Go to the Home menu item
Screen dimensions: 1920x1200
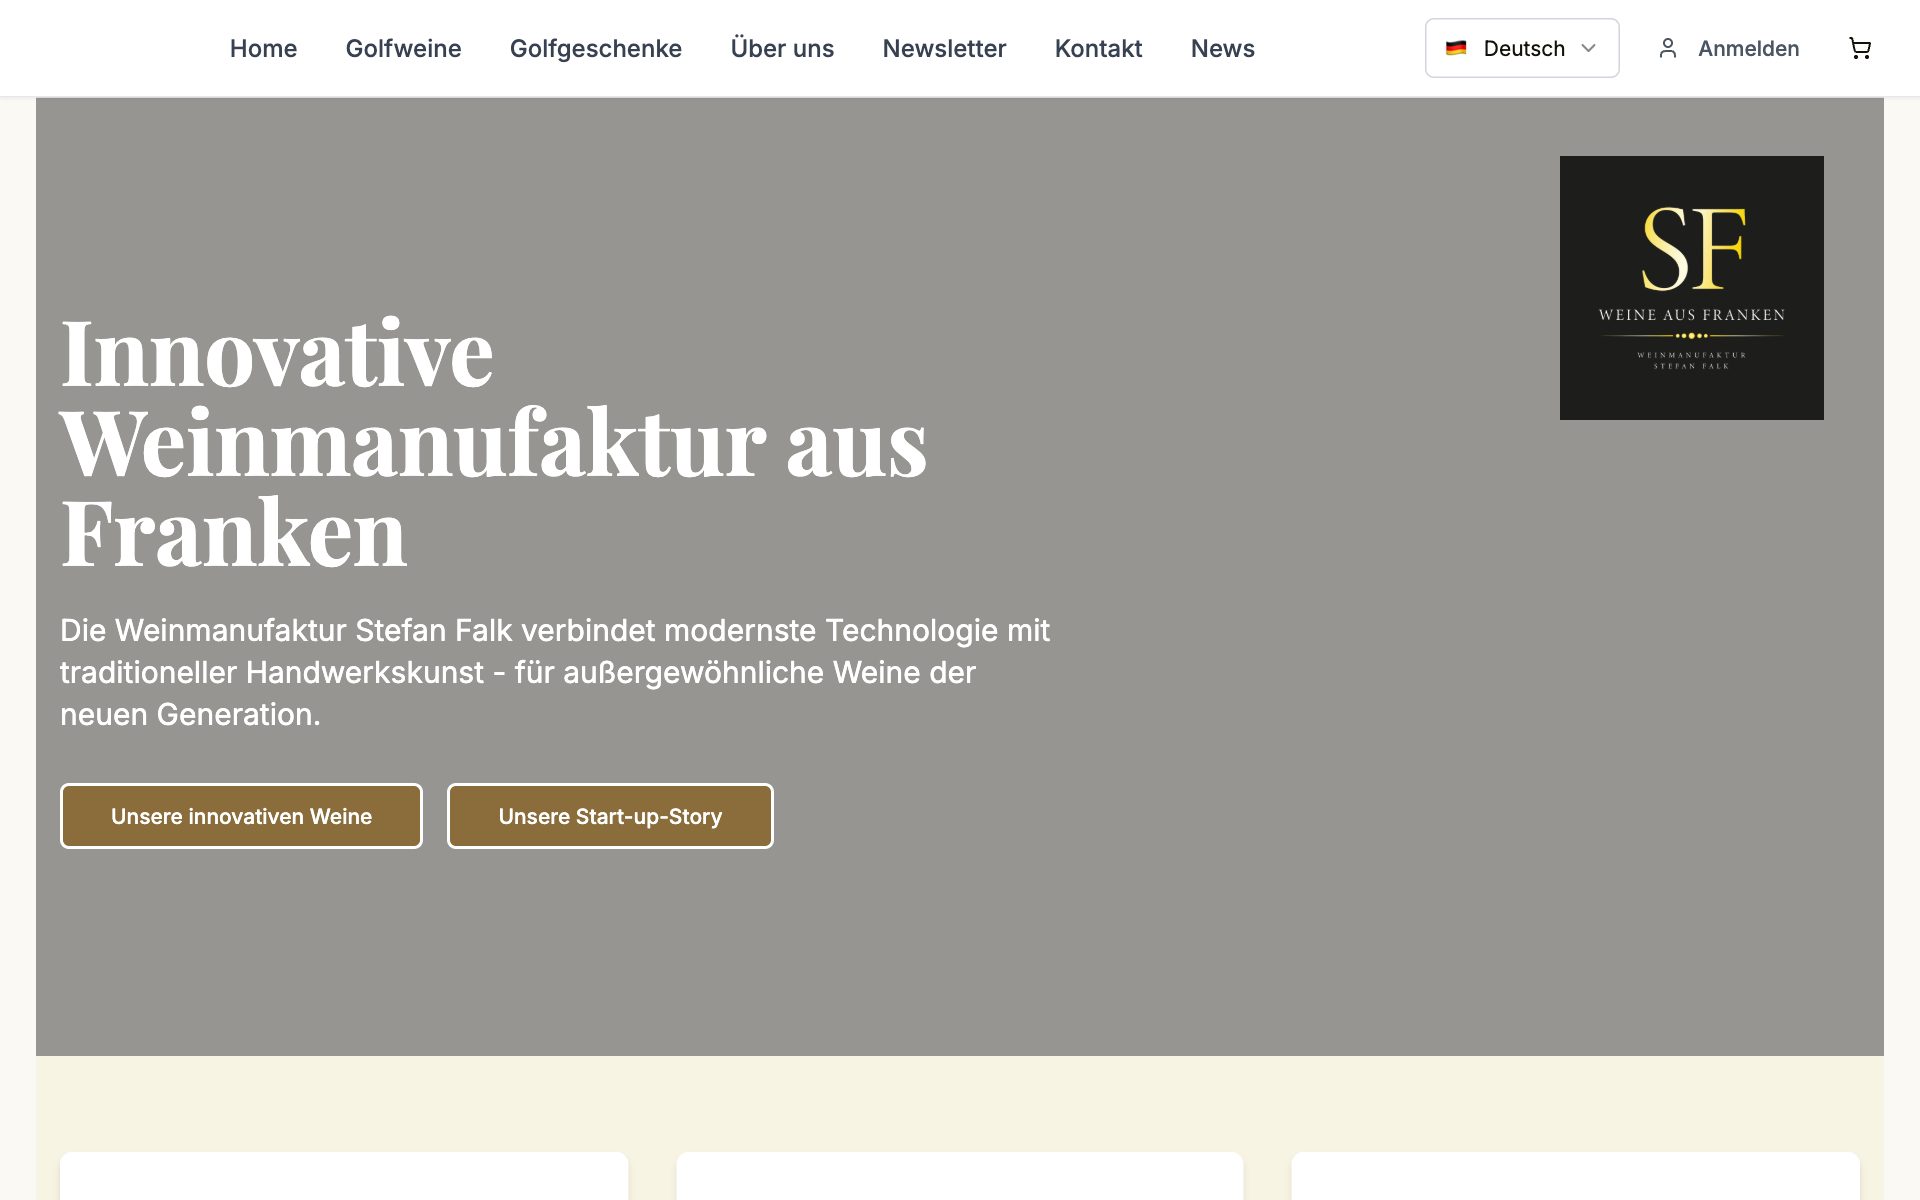(x=263, y=48)
